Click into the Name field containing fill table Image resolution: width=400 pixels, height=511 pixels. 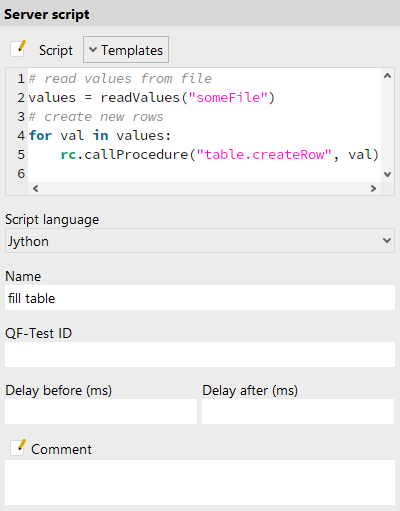click(x=200, y=298)
